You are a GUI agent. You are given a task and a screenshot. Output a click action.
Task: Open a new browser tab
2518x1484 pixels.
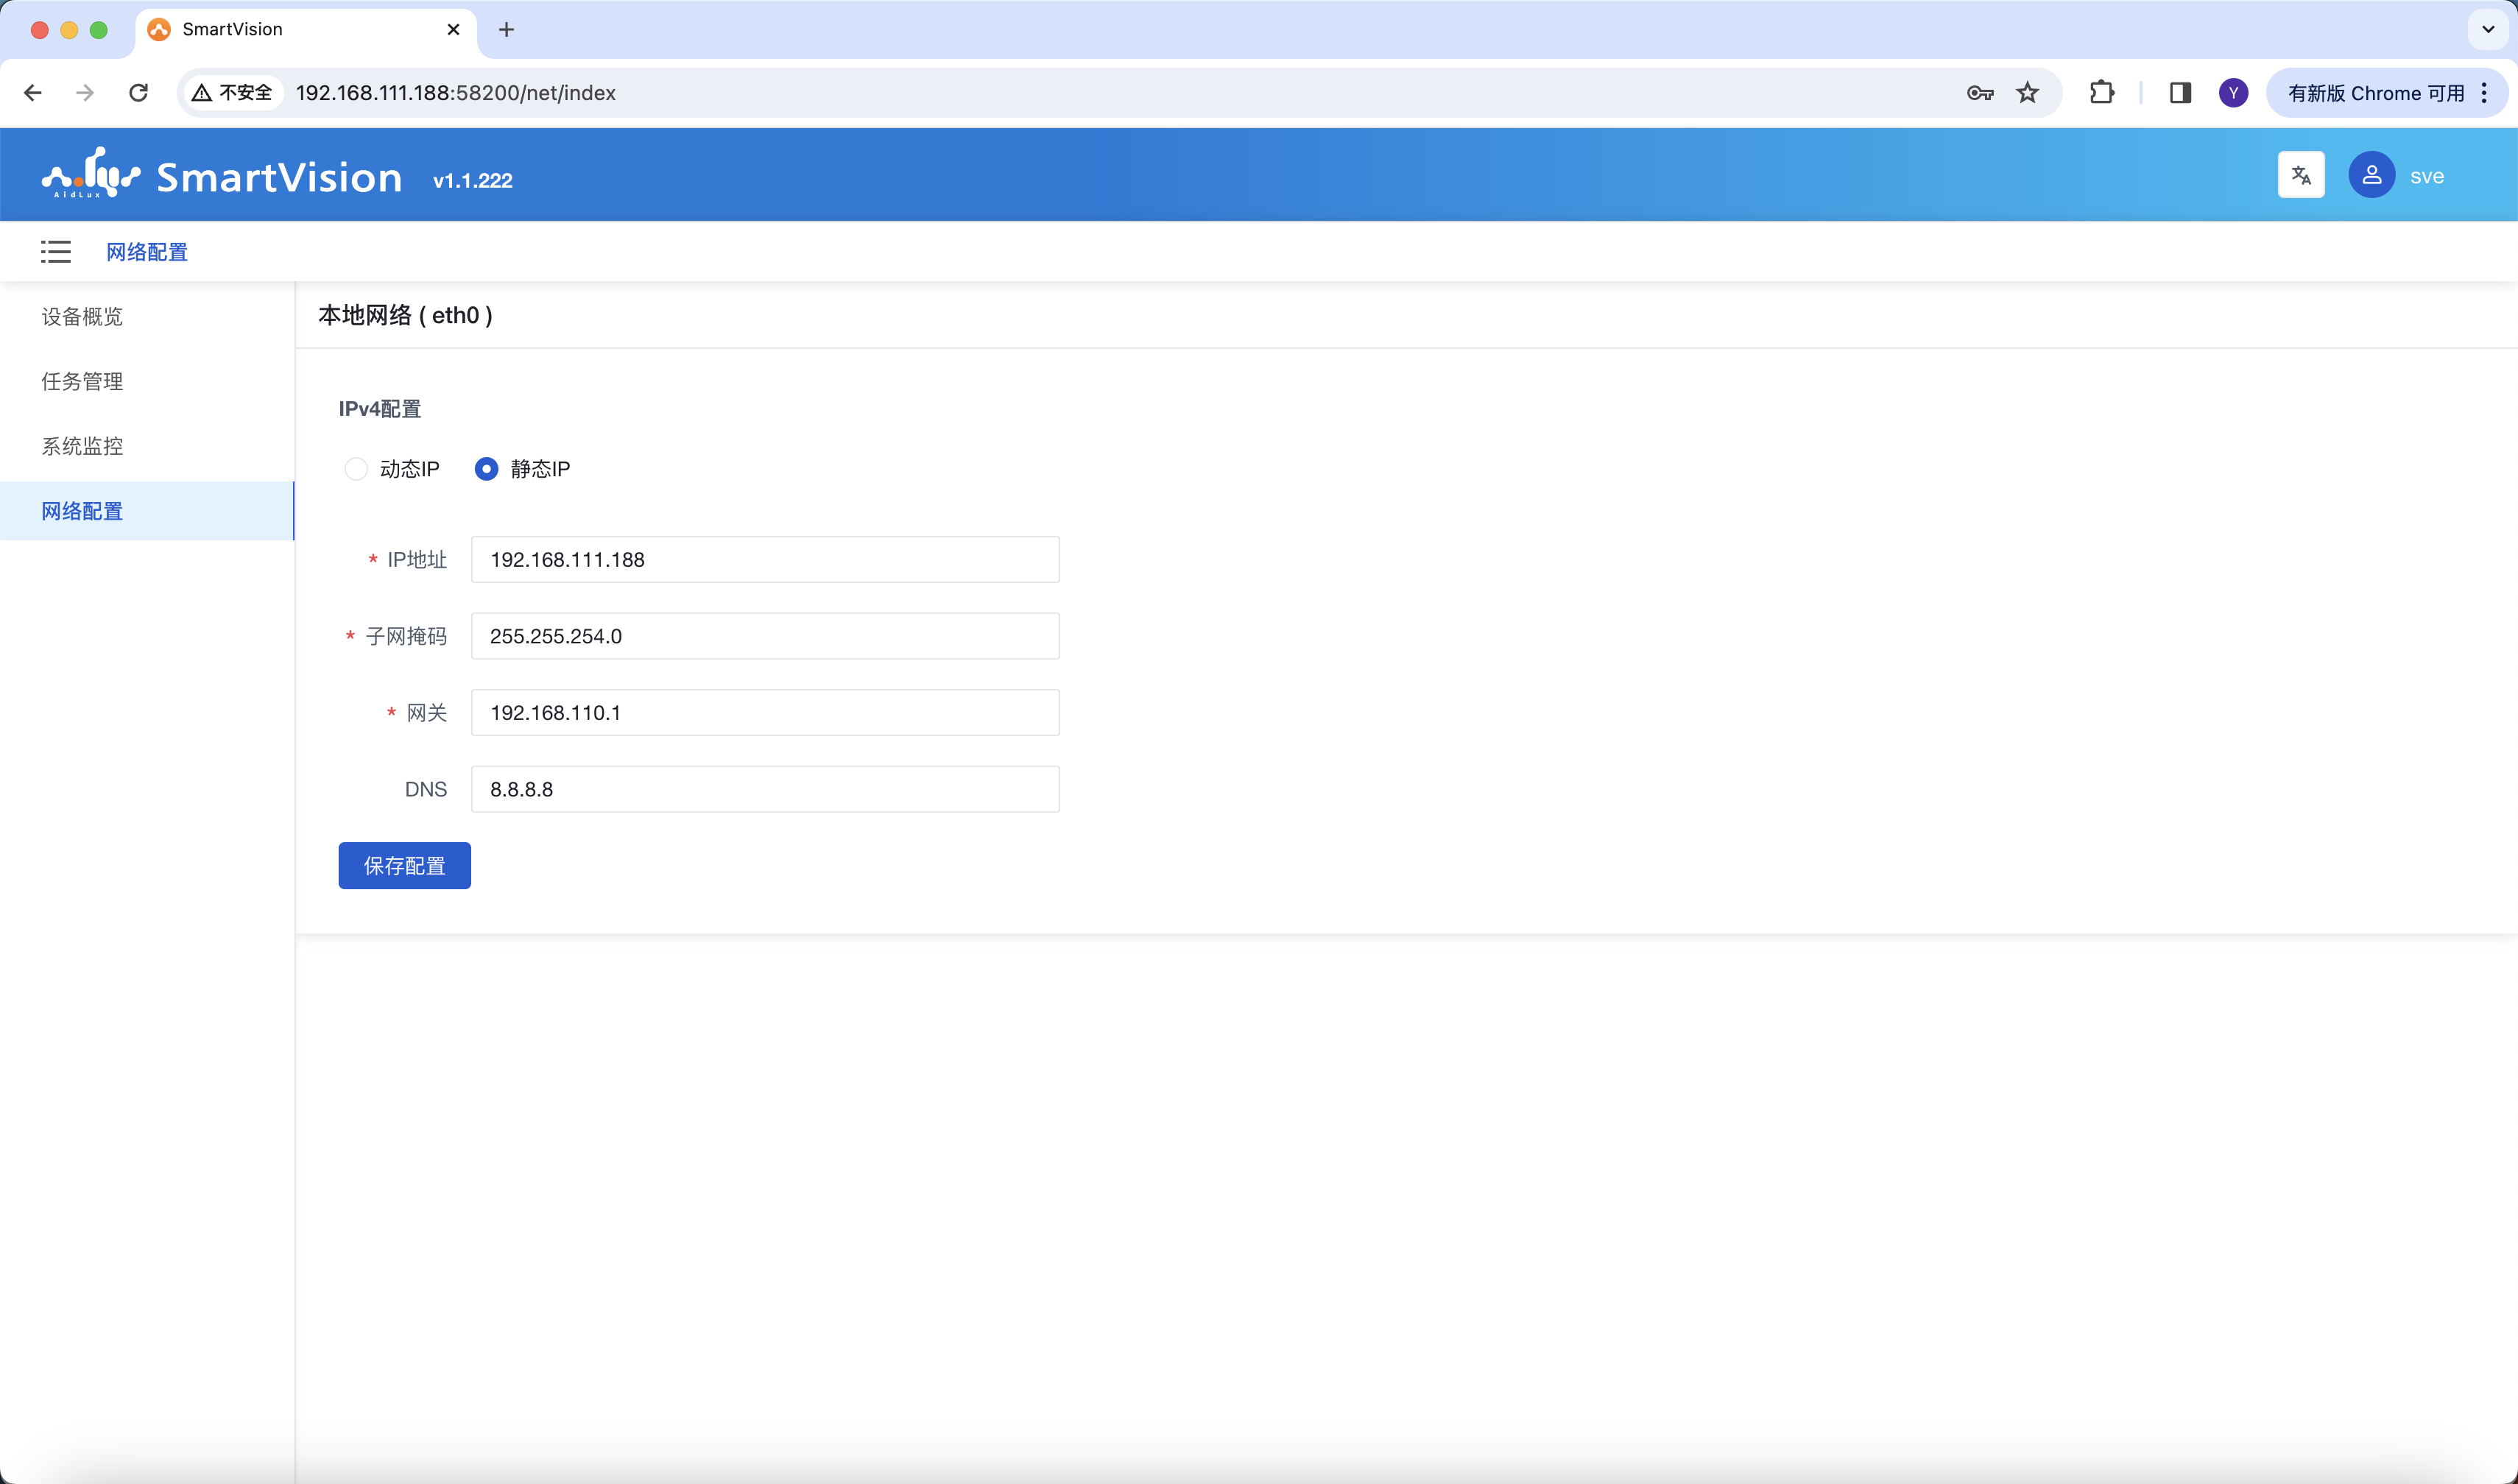pos(506,30)
